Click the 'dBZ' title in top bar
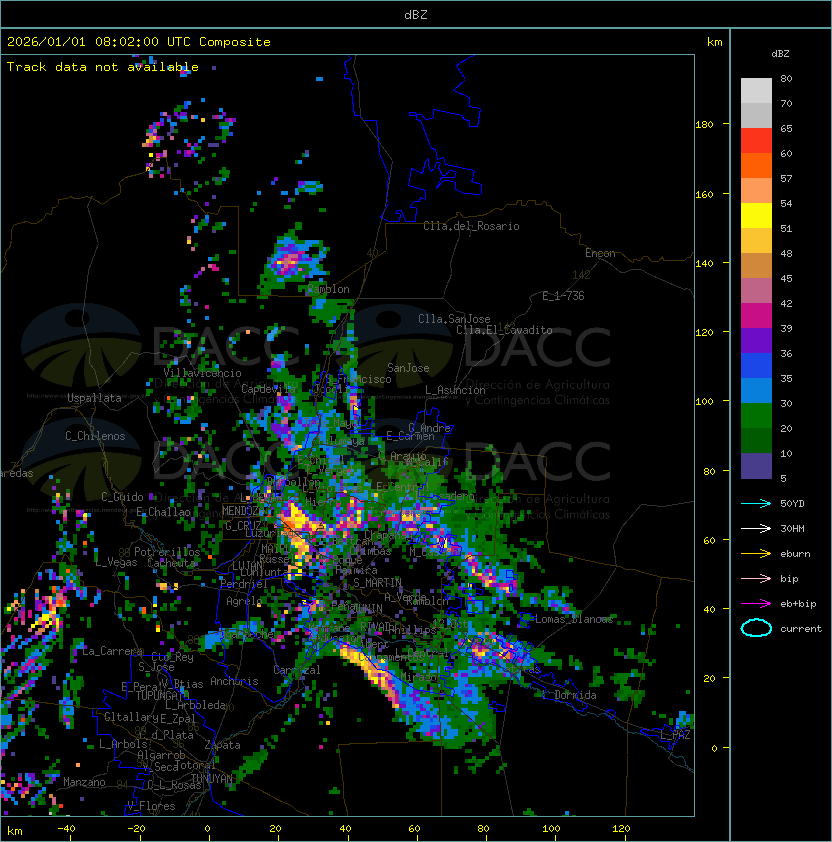Screen dimensions: 832x842 click(416, 14)
